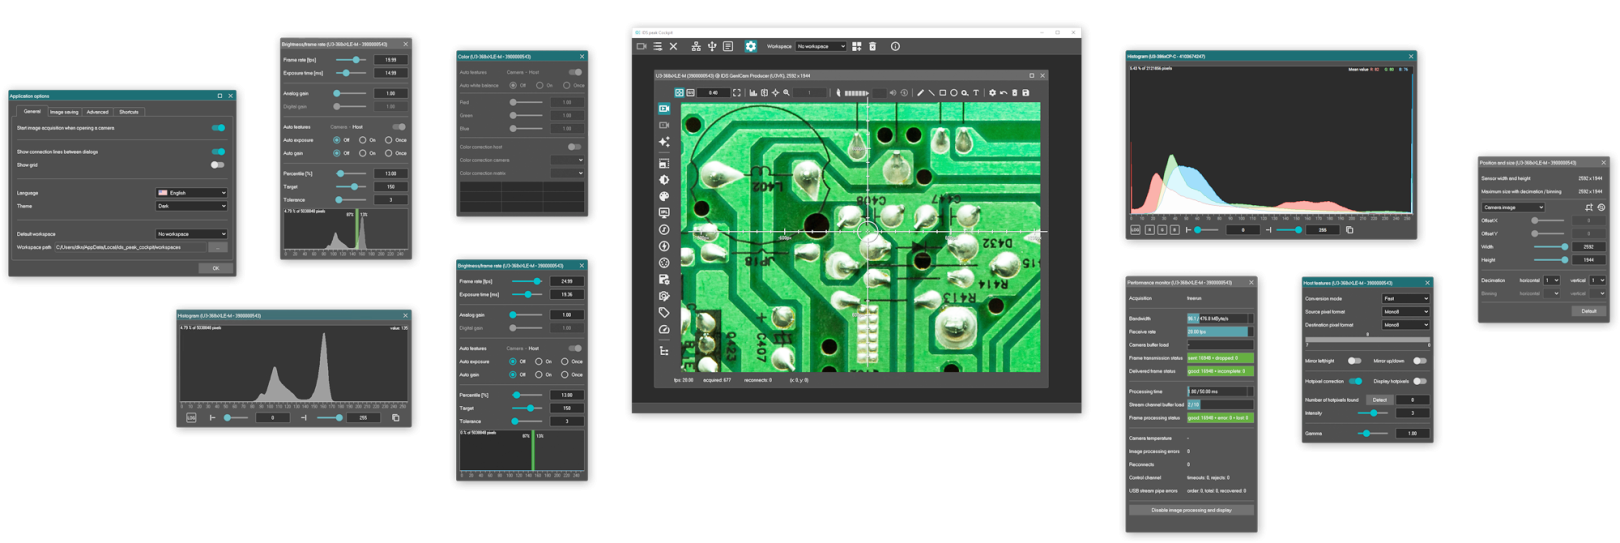
Task: Open the info icon in main toolbar
Action: pyautogui.click(x=895, y=46)
